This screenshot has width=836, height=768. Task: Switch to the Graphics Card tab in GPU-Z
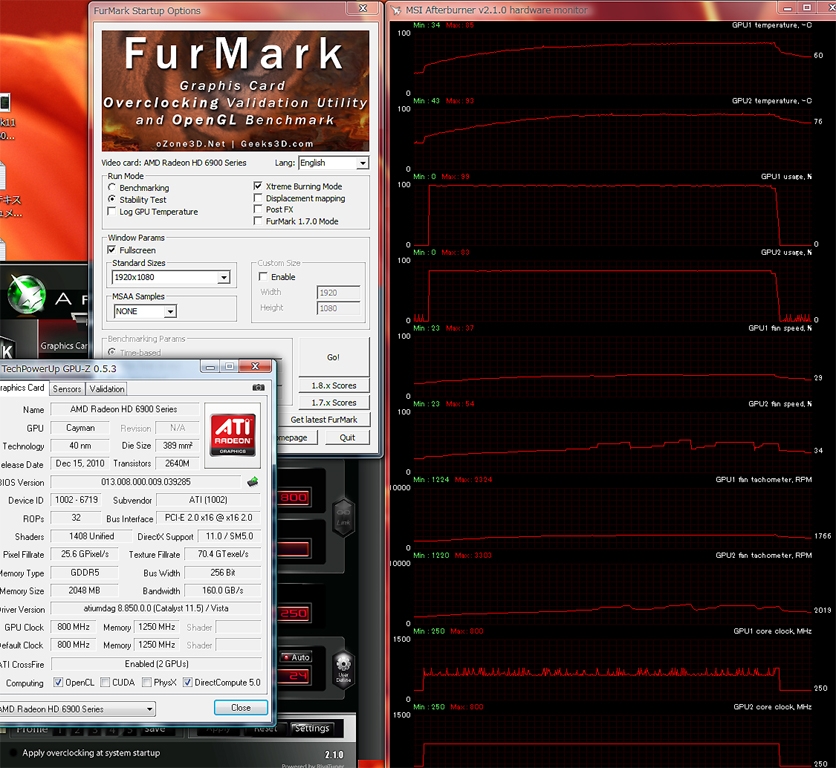(x=22, y=388)
